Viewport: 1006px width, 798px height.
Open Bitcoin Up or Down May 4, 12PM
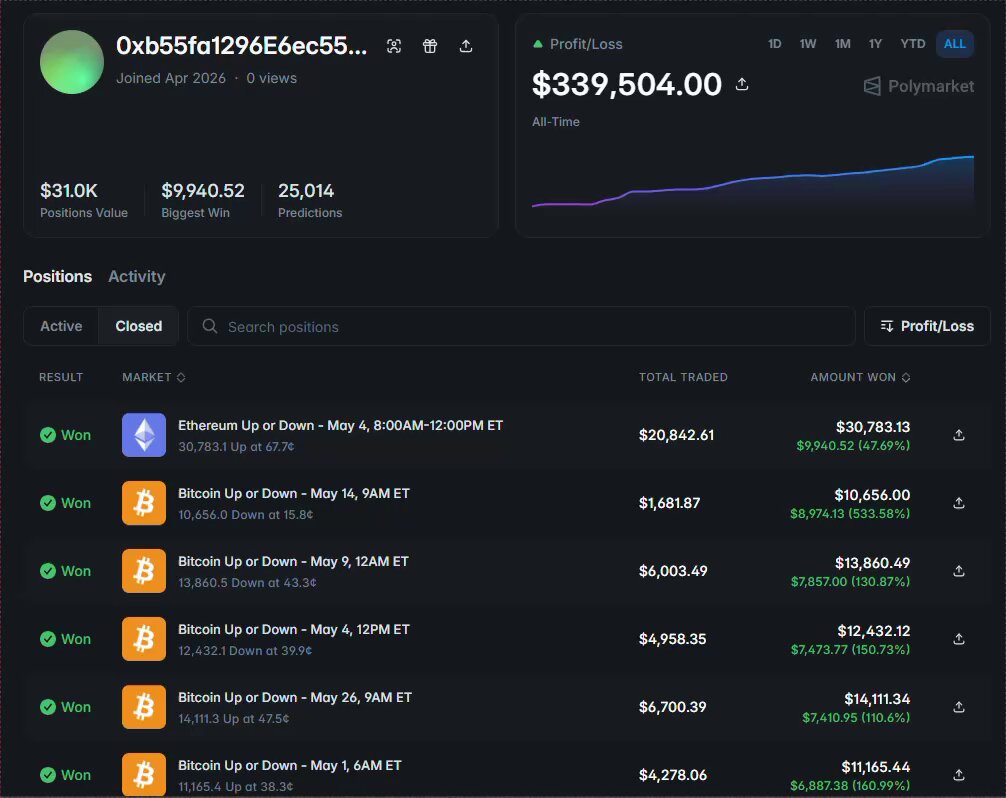click(294, 629)
